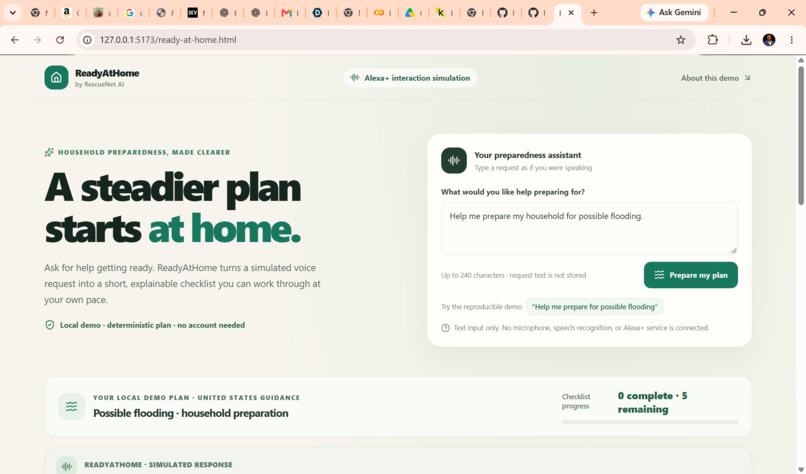
Task: View site information icon in address bar
Action: coord(87,40)
